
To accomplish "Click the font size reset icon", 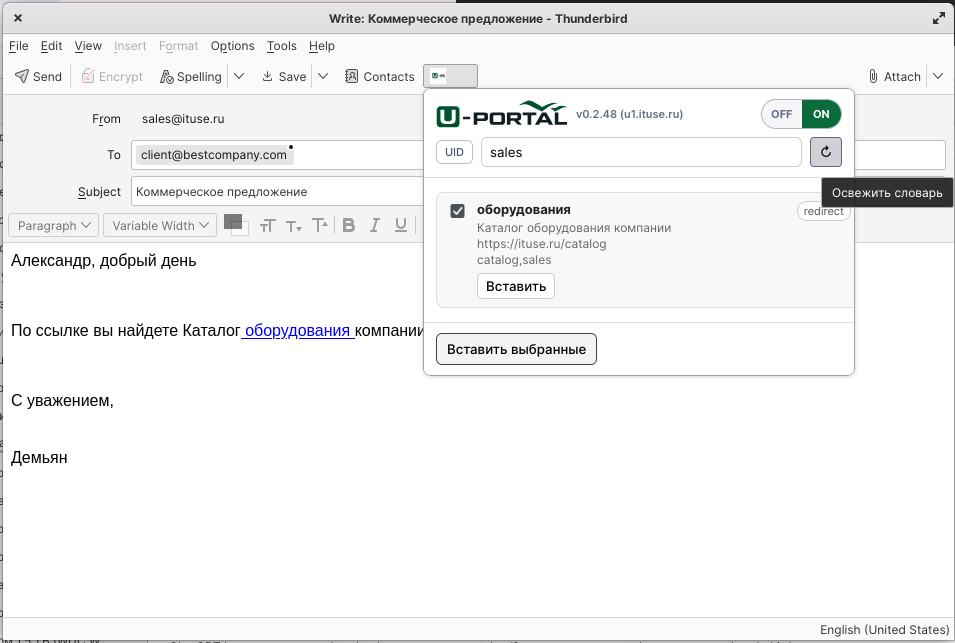I will (x=267, y=226).
